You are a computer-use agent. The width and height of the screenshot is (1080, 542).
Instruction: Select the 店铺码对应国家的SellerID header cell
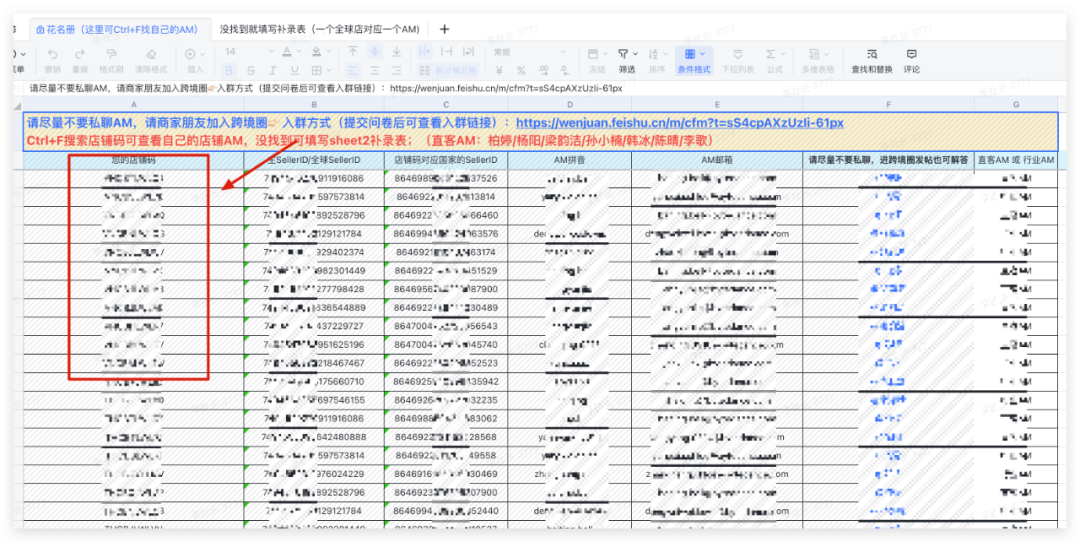[446, 160]
